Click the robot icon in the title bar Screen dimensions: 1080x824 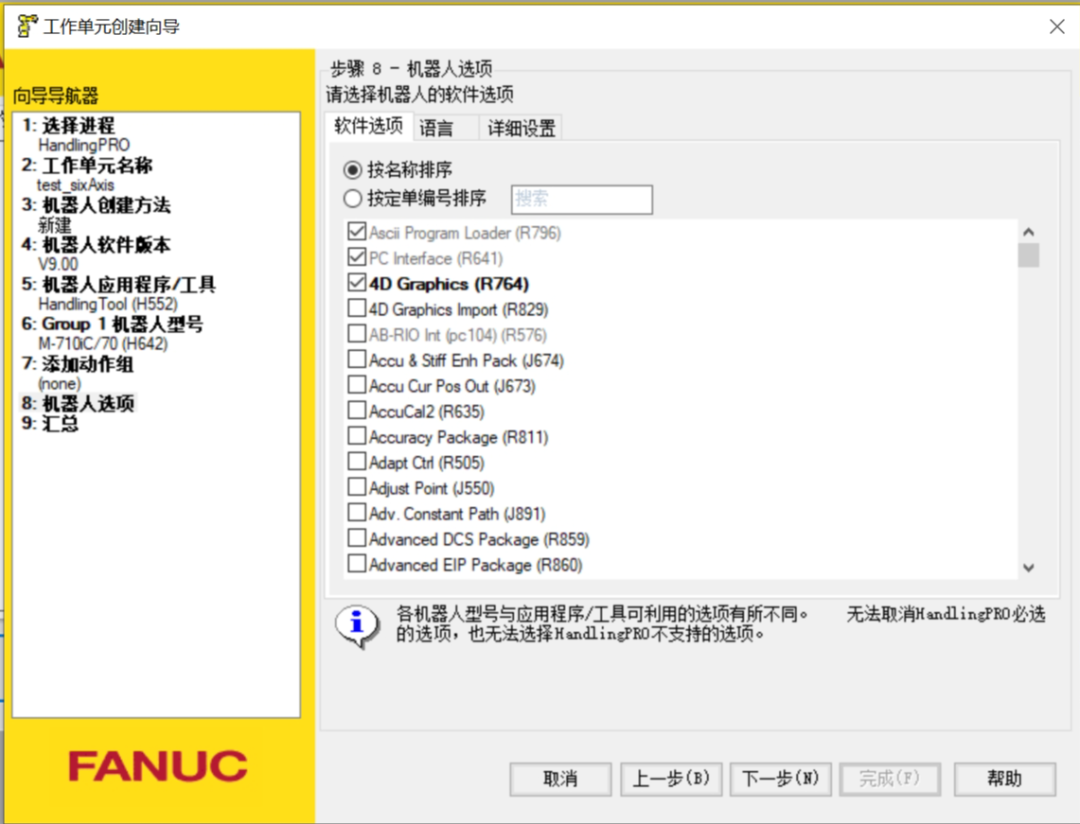pyautogui.click(x=27, y=26)
